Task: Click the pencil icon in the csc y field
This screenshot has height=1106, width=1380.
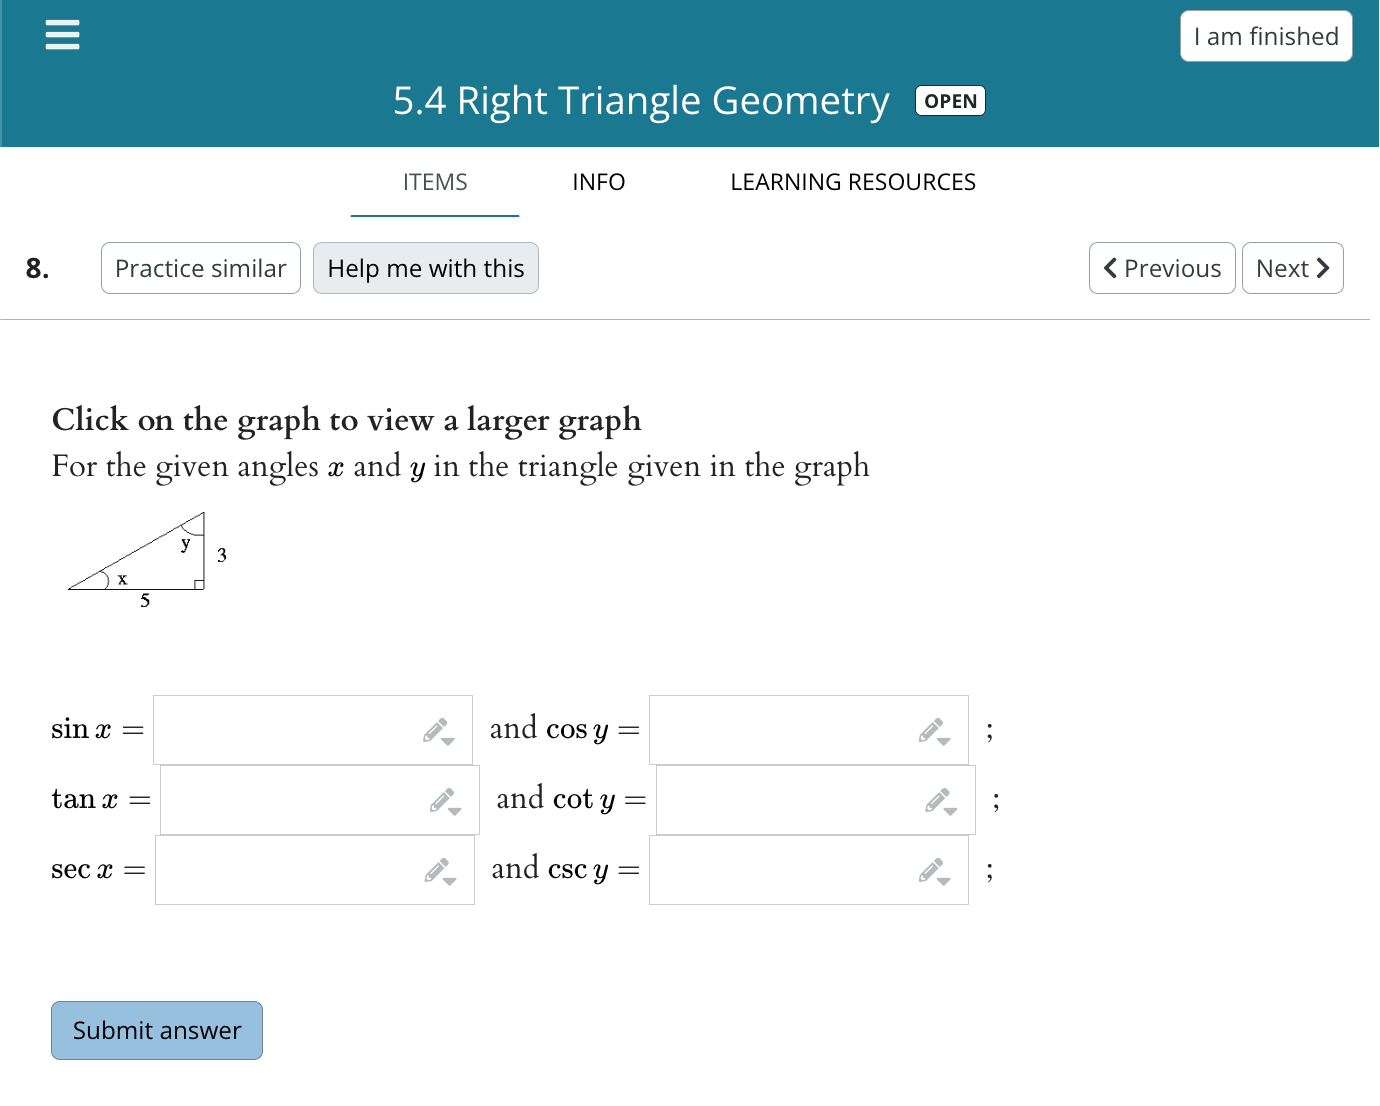Action: 930,868
